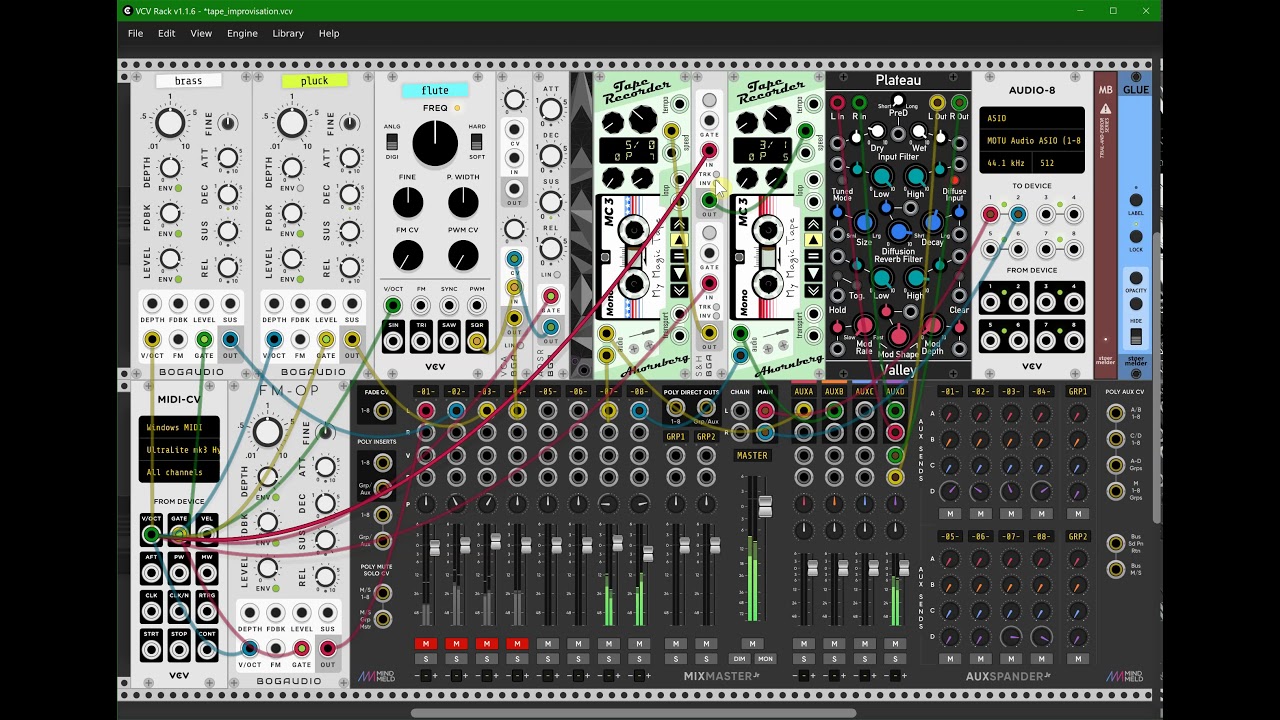The width and height of the screenshot is (1280, 720).
Task: Click the SQR output jack on flute VCO
Action: (x=477, y=342)
